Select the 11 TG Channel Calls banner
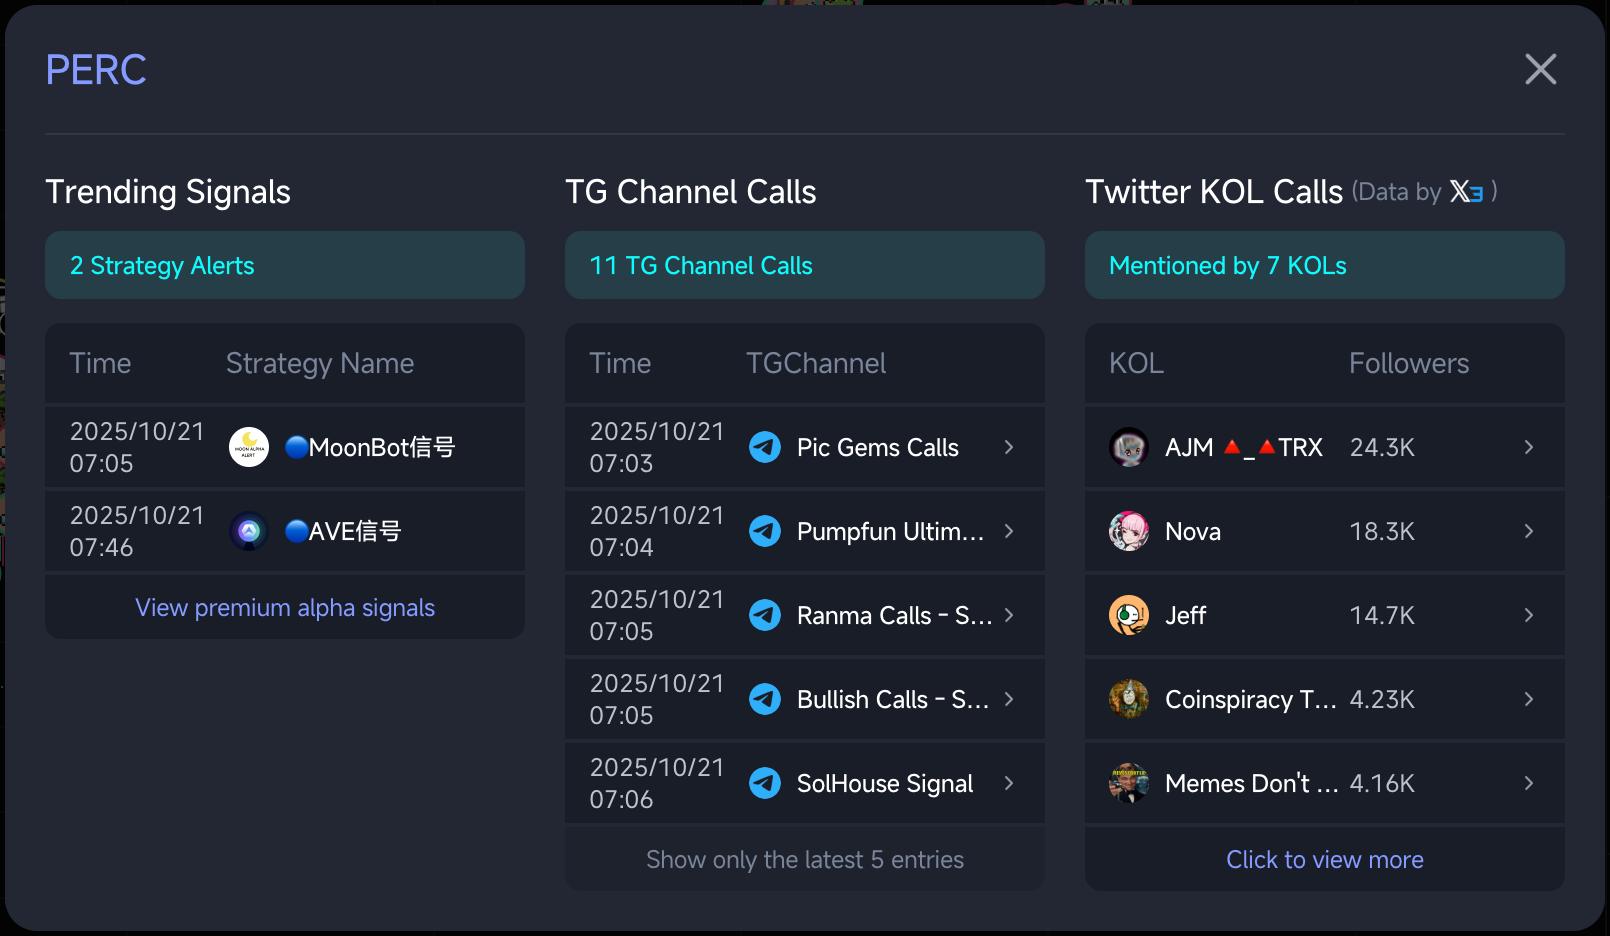This screenshot has height=936, width=1610. (x=804, y=265)
